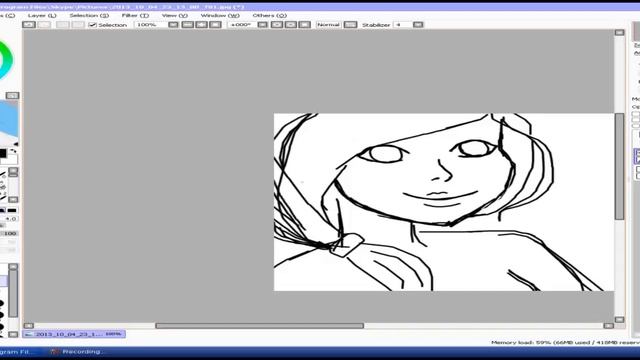
Task: Open the View (V) menu
Action: (x=175, y=16)
